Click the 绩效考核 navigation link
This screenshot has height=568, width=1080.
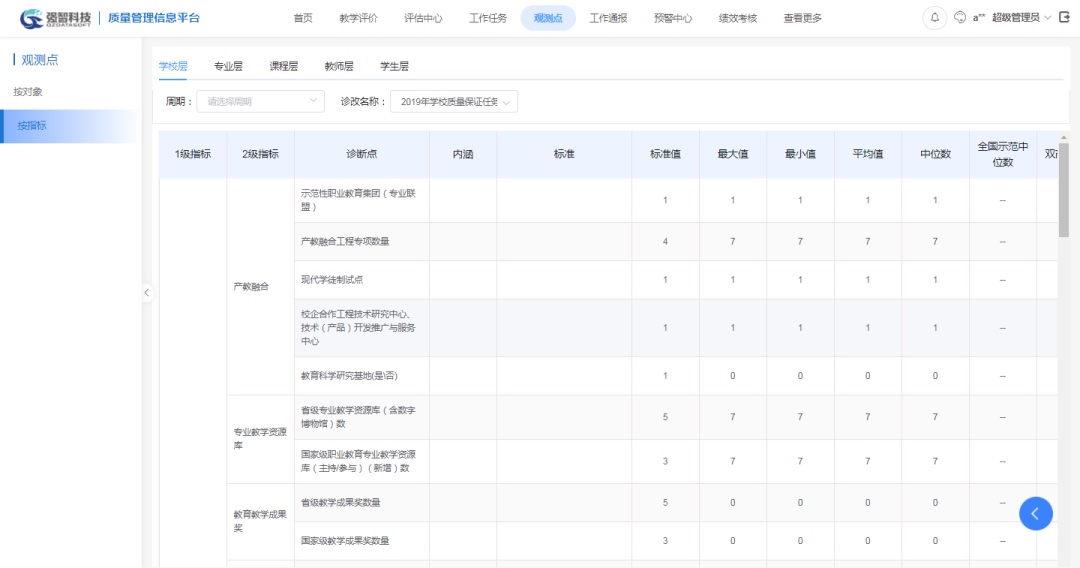point(737,18)
